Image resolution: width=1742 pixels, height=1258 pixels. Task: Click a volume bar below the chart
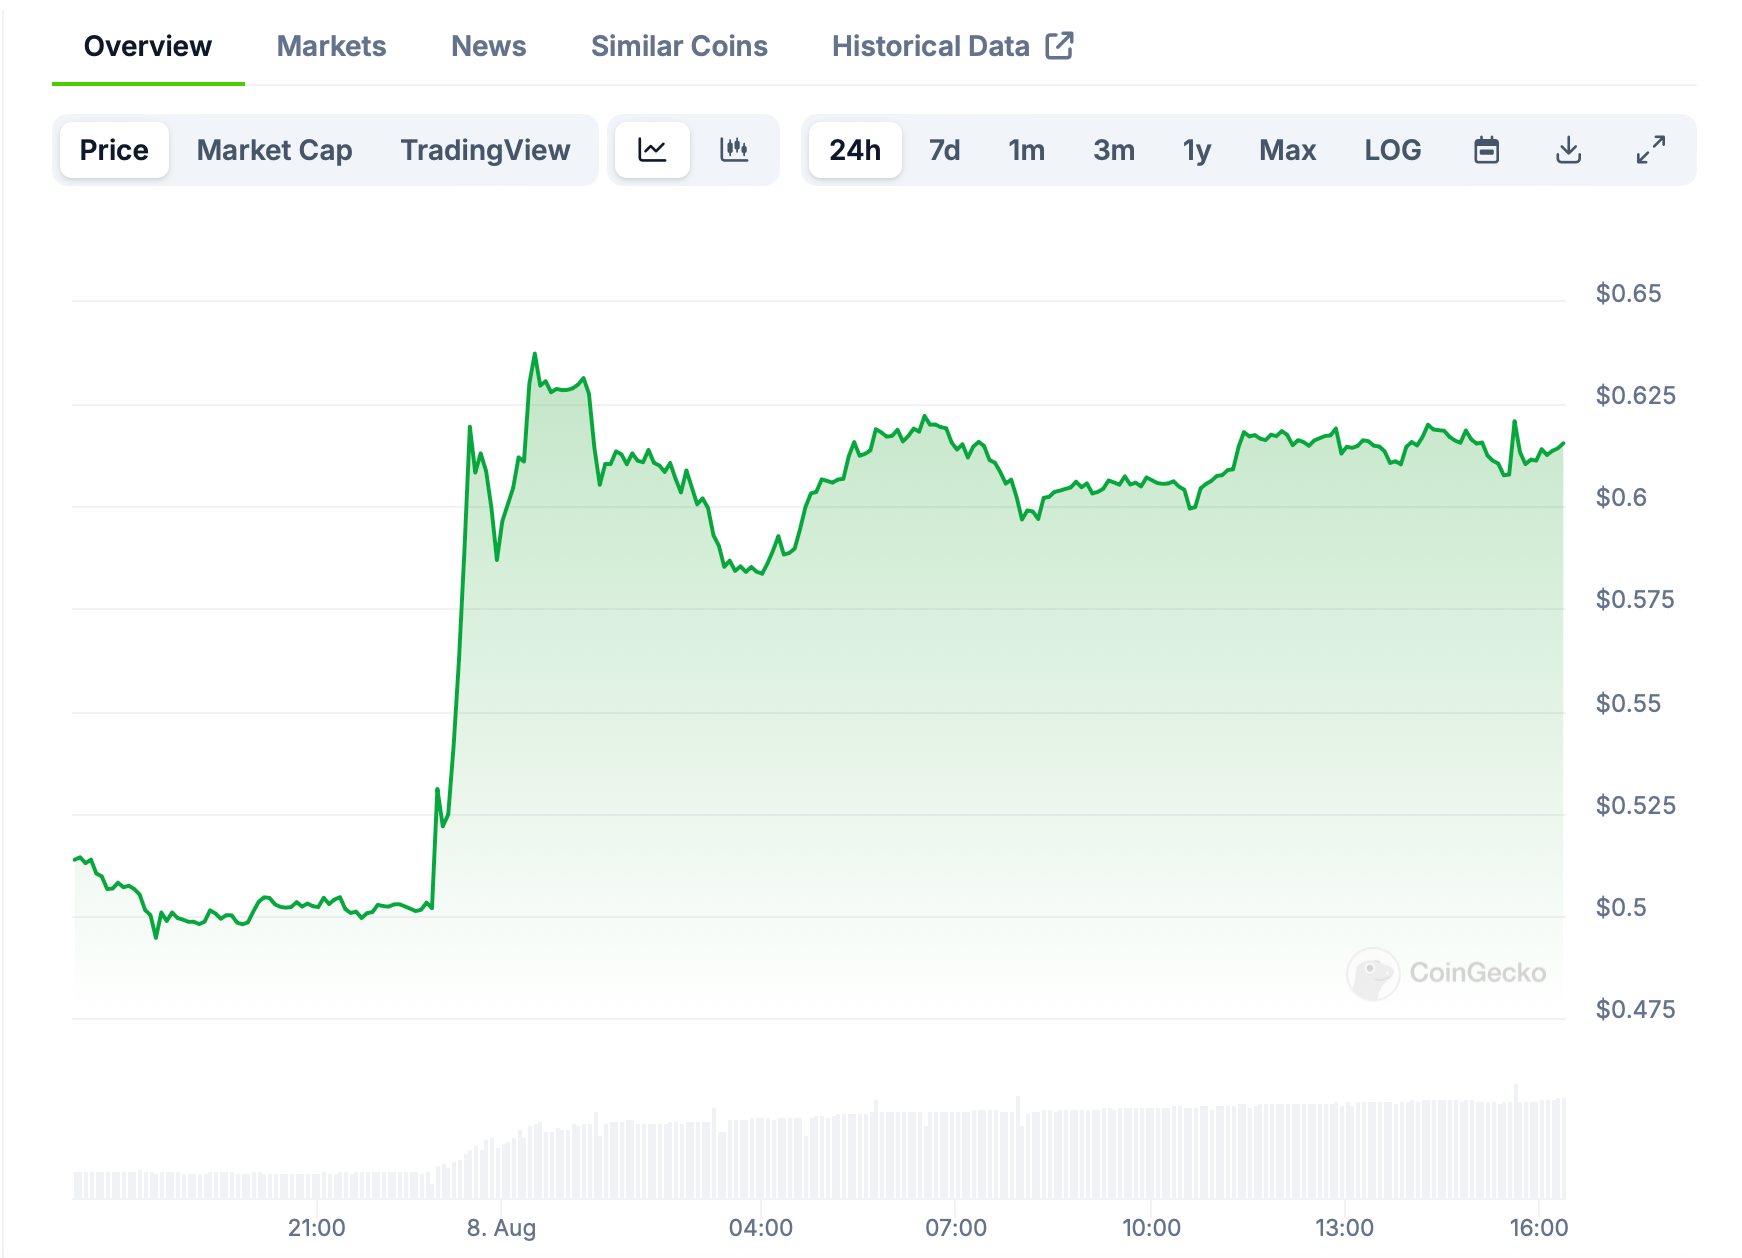[x=900, y=1160]
